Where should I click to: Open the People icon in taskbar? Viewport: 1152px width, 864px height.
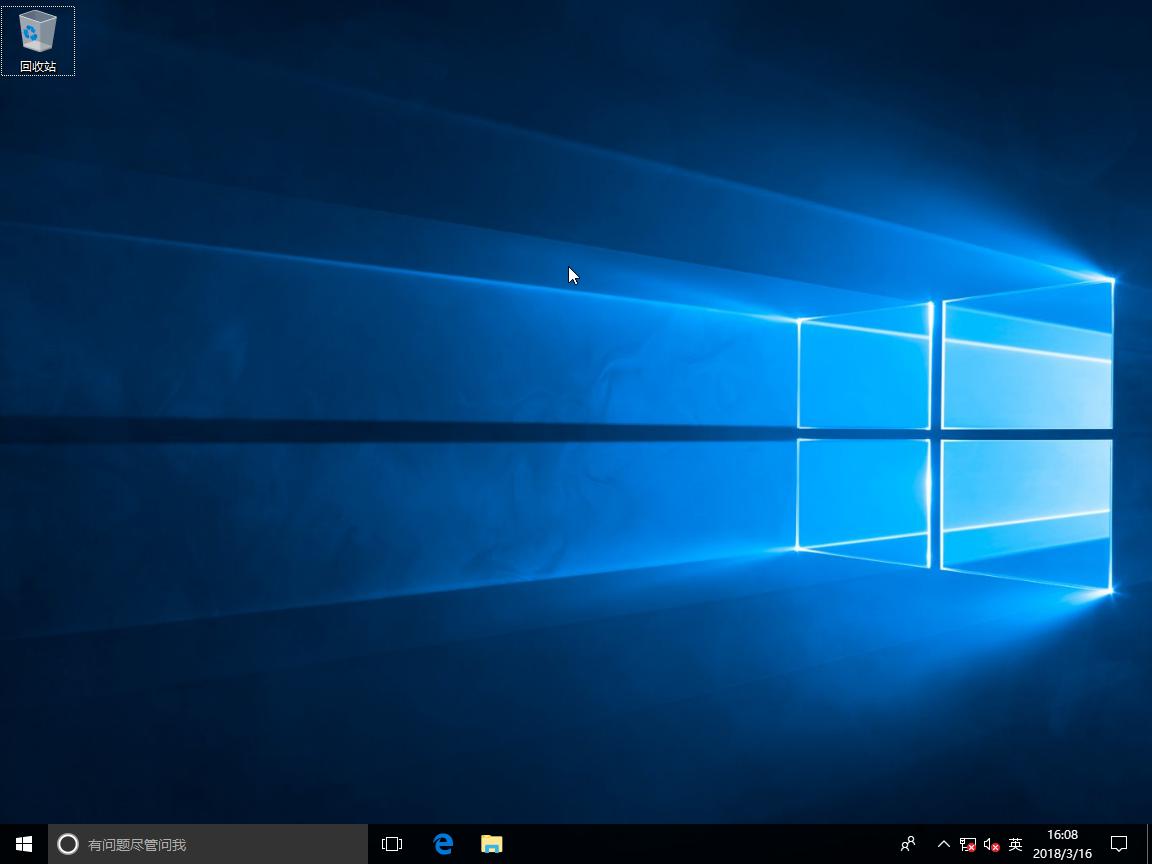click(908, 844)
